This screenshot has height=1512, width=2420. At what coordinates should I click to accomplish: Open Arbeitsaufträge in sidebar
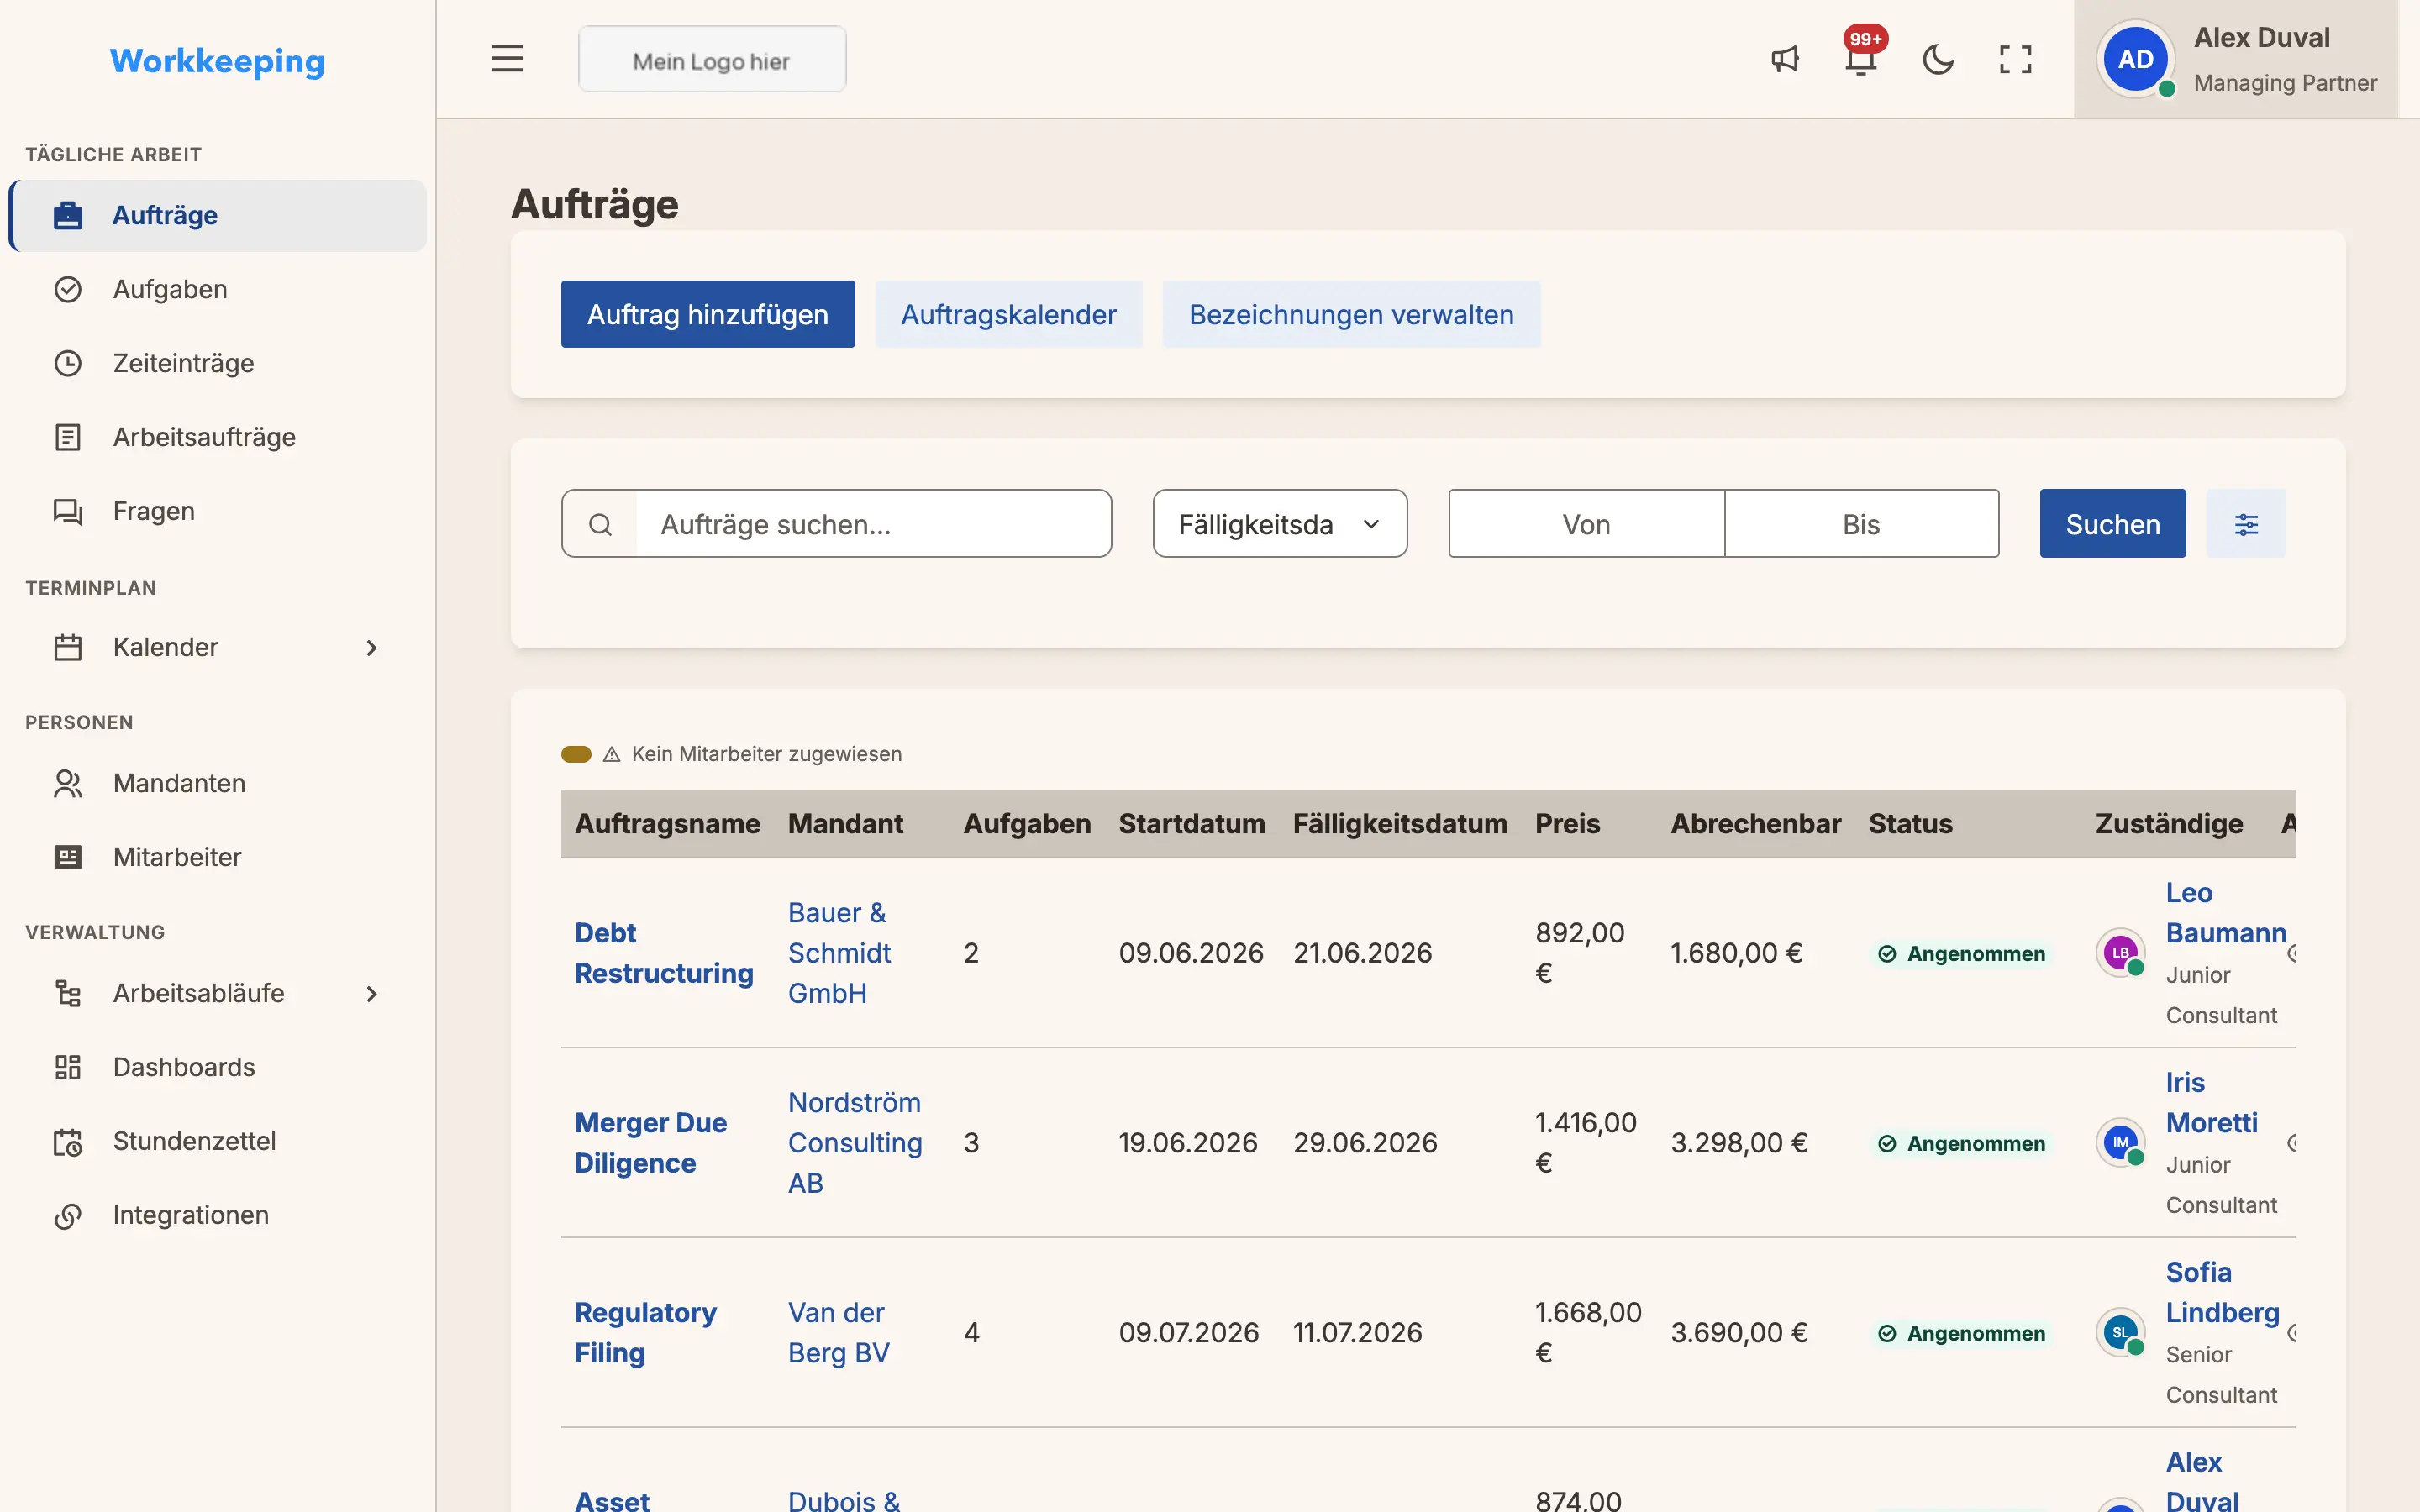(x=218, y=437)
